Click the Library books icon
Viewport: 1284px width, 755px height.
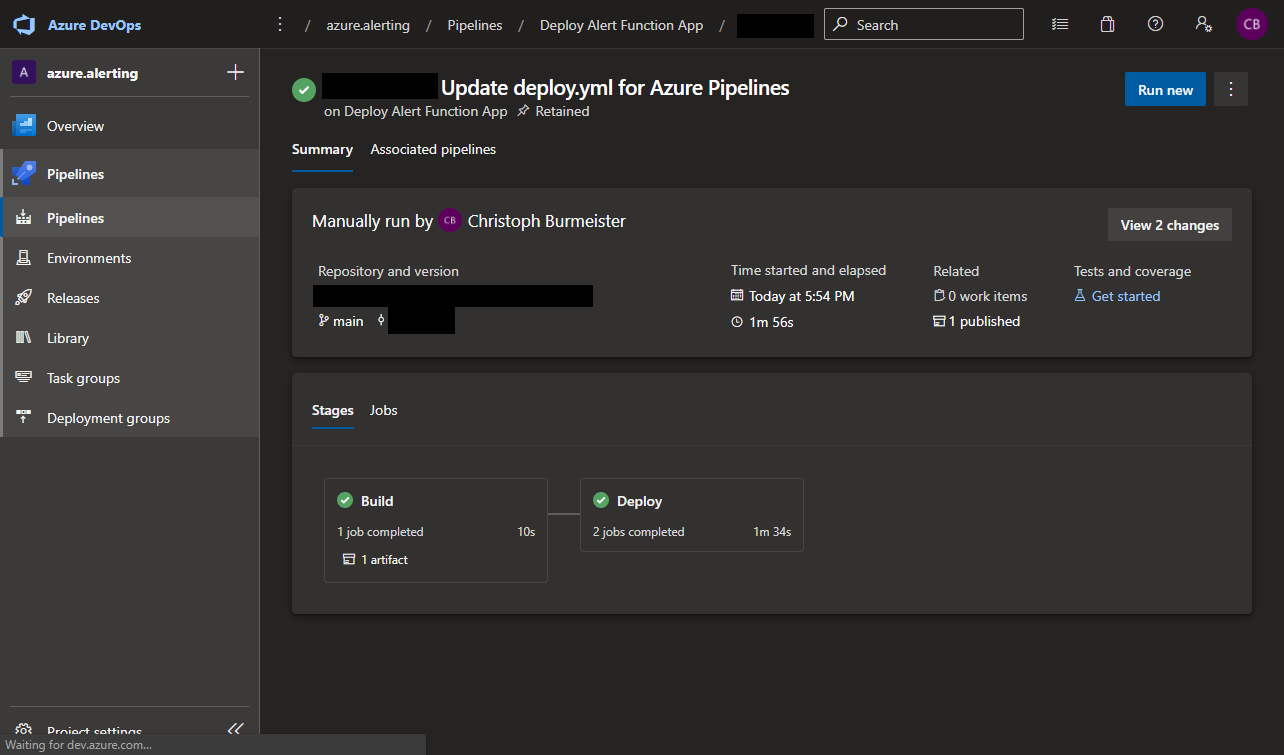coord(24,338)
